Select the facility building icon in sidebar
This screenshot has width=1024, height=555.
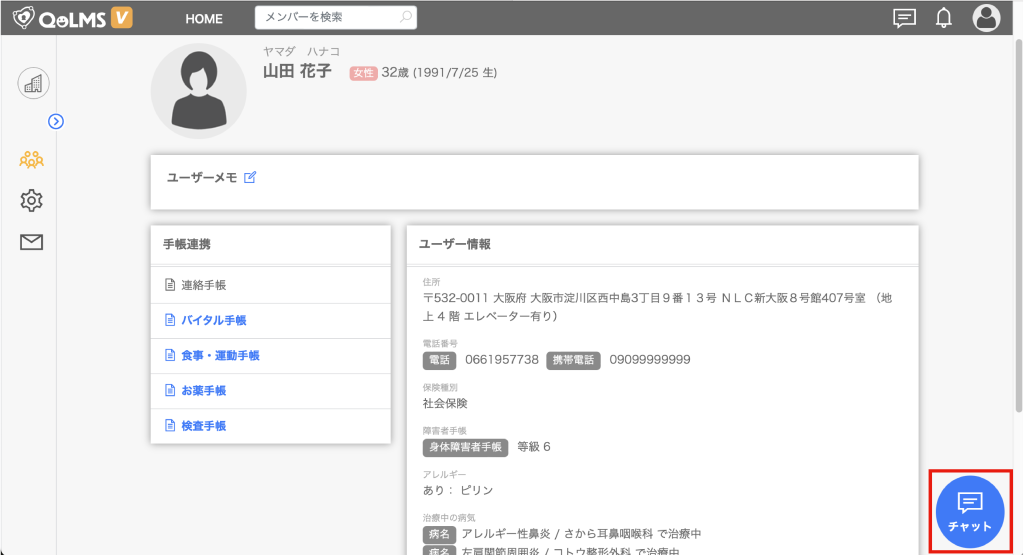point(33,84)
